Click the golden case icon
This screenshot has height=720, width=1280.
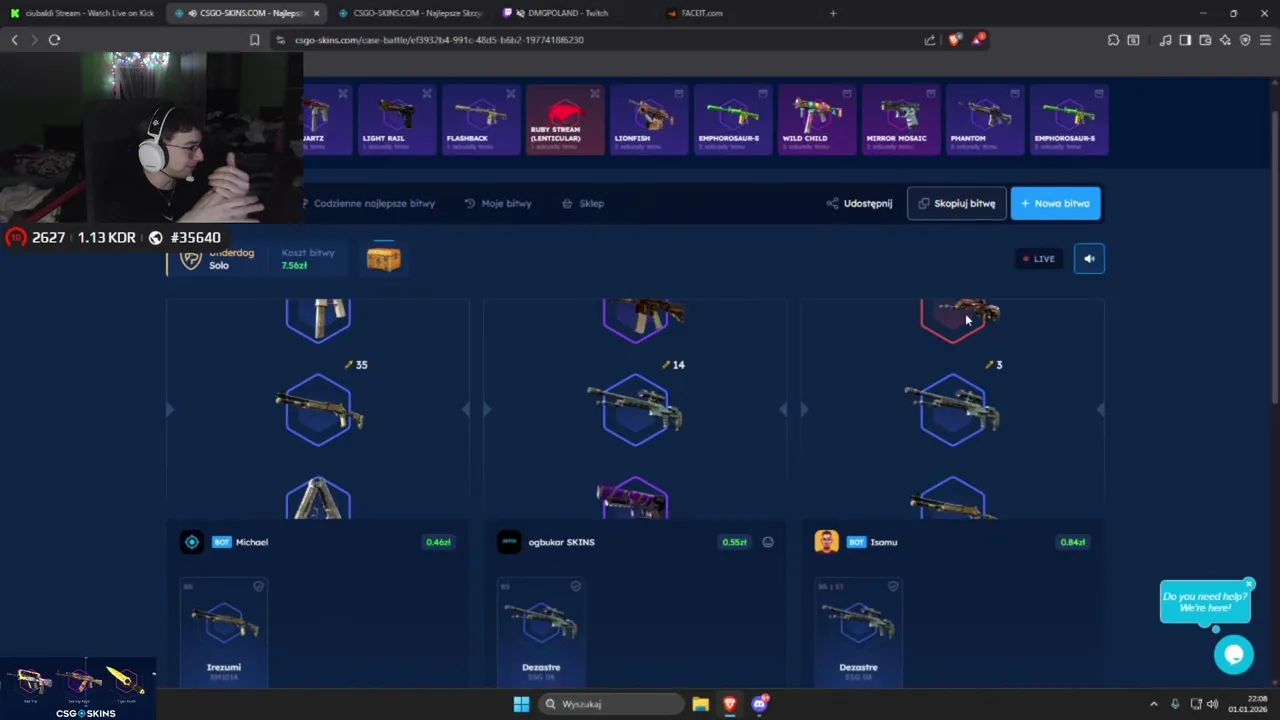(x=383, y=259)
